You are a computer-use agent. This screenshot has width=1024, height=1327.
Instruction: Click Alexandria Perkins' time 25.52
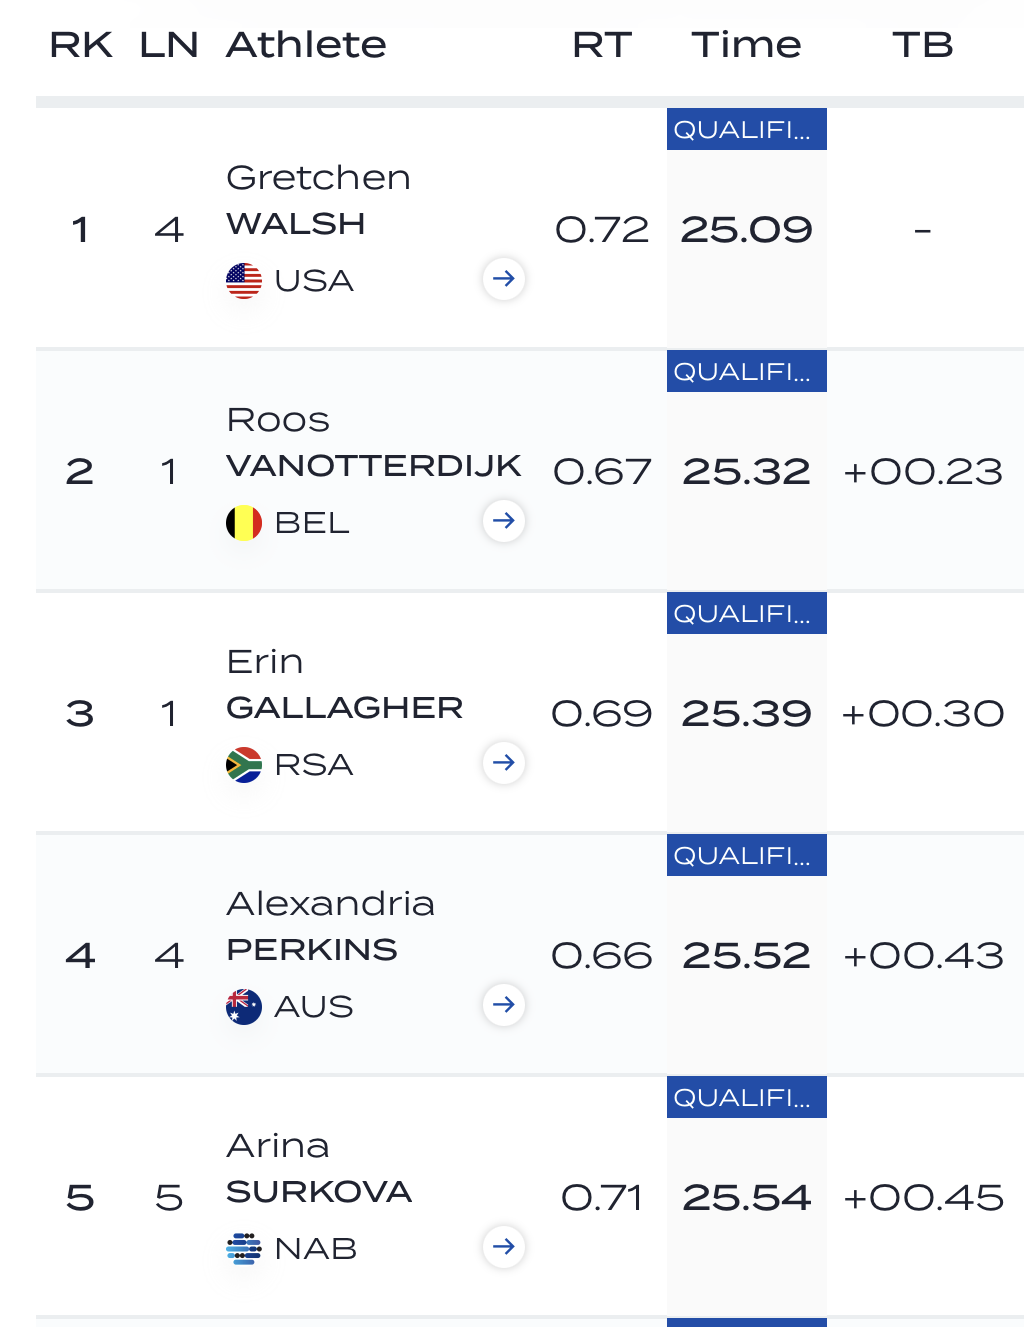point(747,956)
